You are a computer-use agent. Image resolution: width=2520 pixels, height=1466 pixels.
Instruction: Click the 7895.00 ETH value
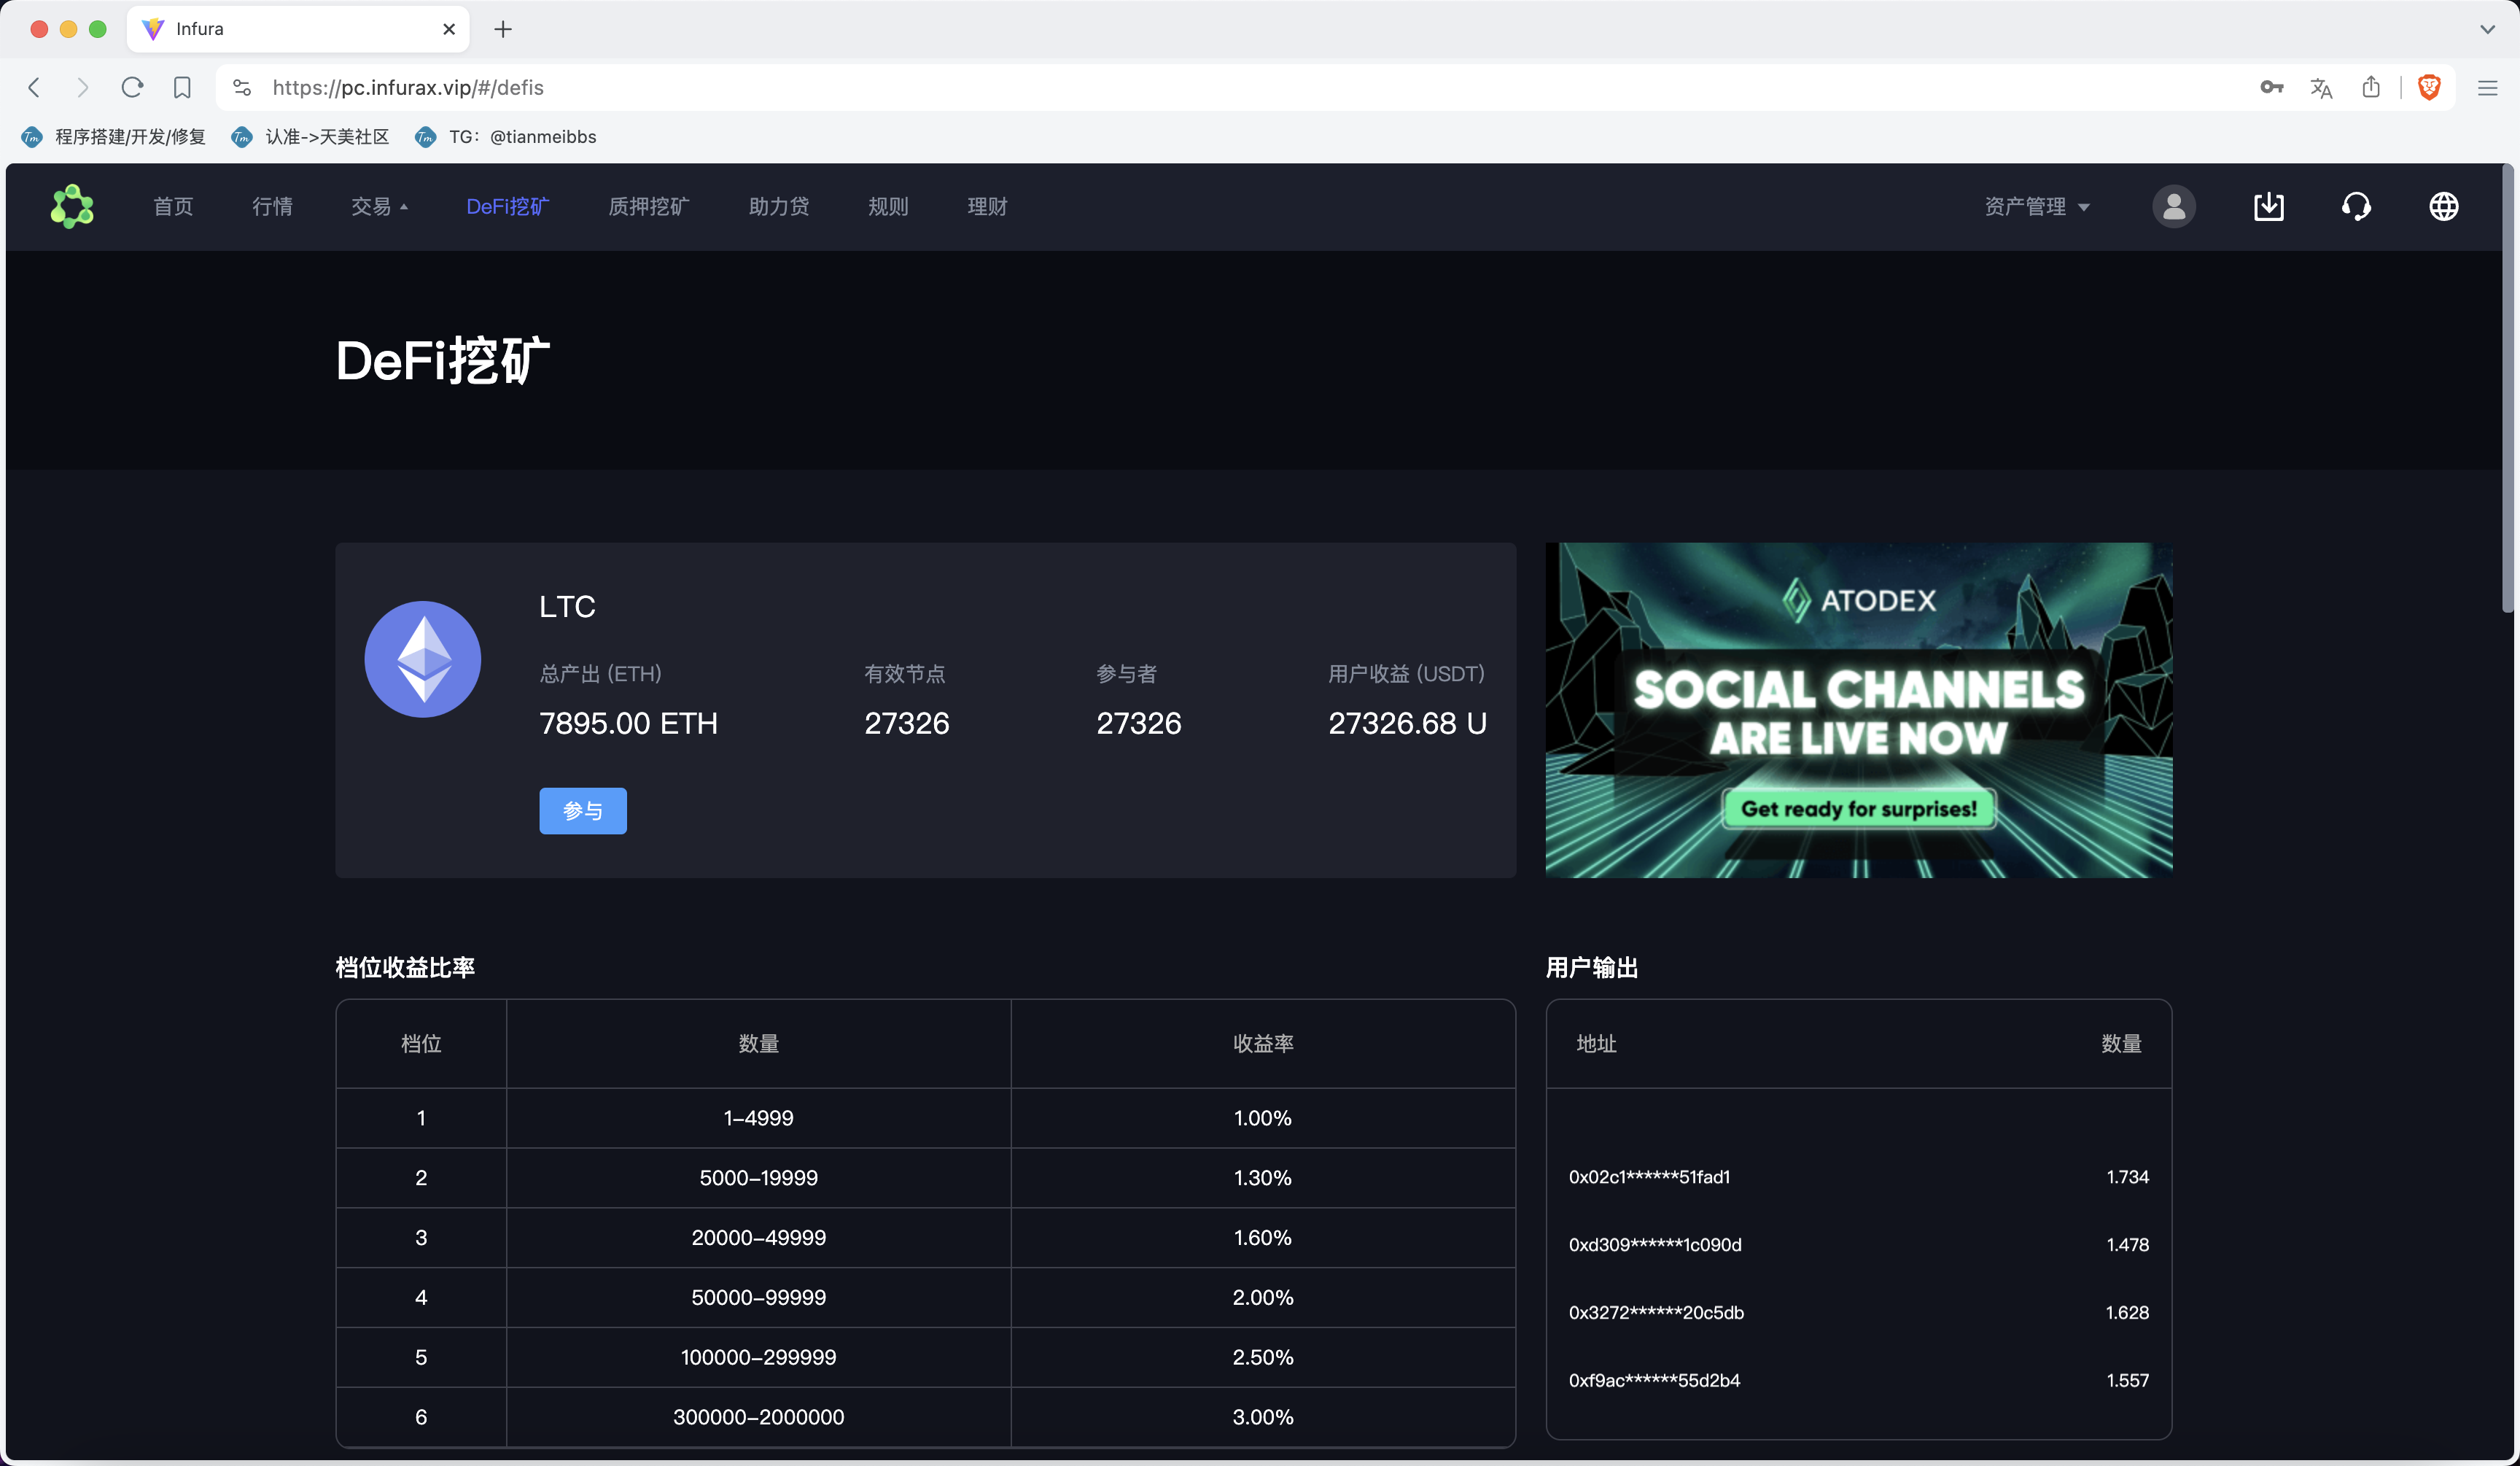click(x=628, y=723)
